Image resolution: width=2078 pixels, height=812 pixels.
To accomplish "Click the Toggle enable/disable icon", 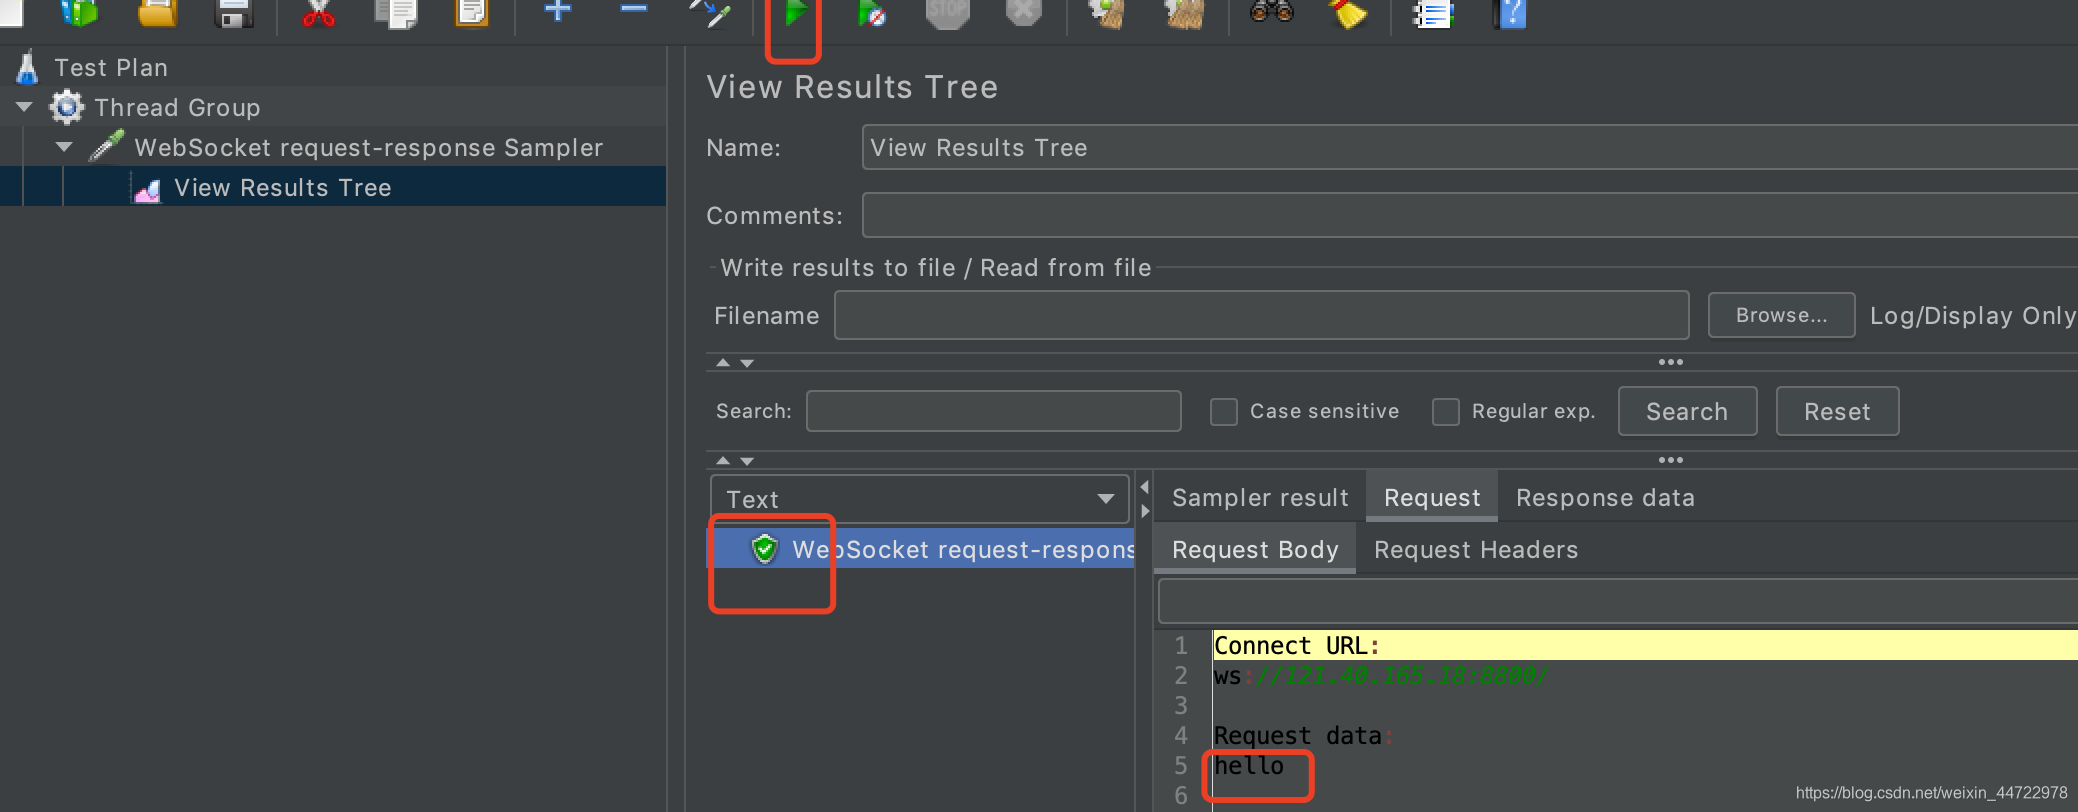I will [711, 12].
